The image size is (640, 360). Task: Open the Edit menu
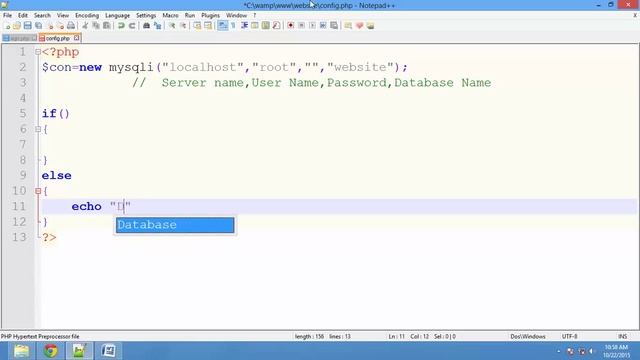coord(23,15)
